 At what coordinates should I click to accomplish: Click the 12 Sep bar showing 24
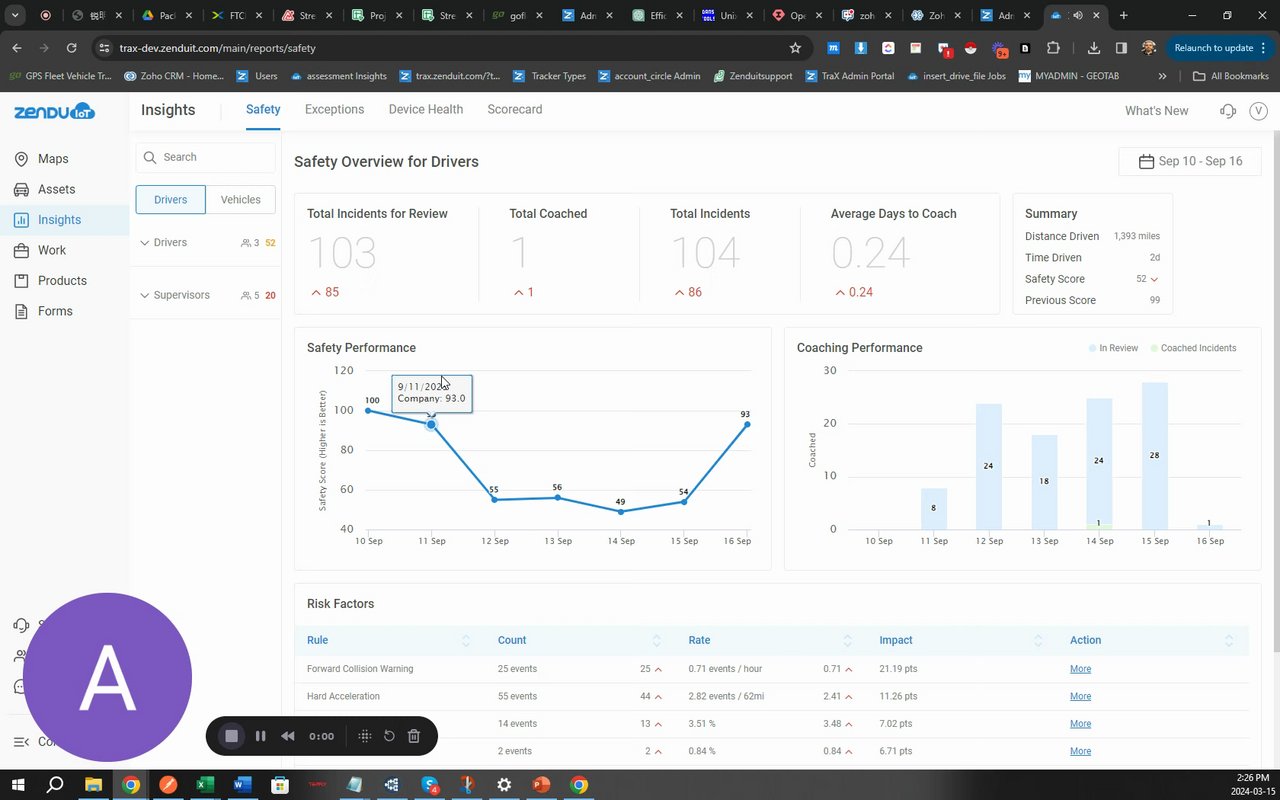(989, 467)
